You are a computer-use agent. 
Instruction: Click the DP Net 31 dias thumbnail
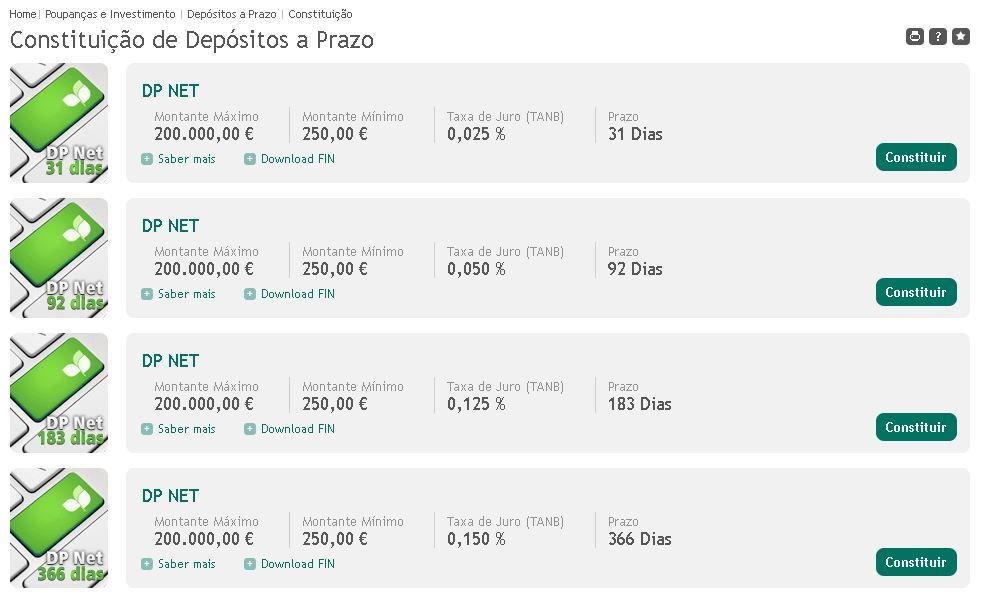[x=59, y=123]
